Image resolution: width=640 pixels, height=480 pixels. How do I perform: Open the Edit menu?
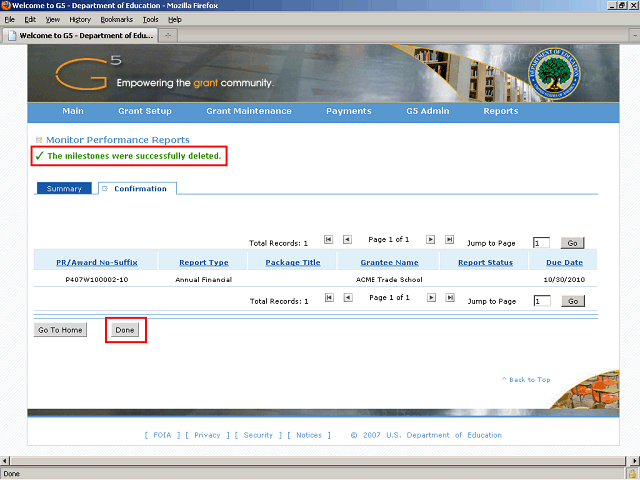coord(30,20)
